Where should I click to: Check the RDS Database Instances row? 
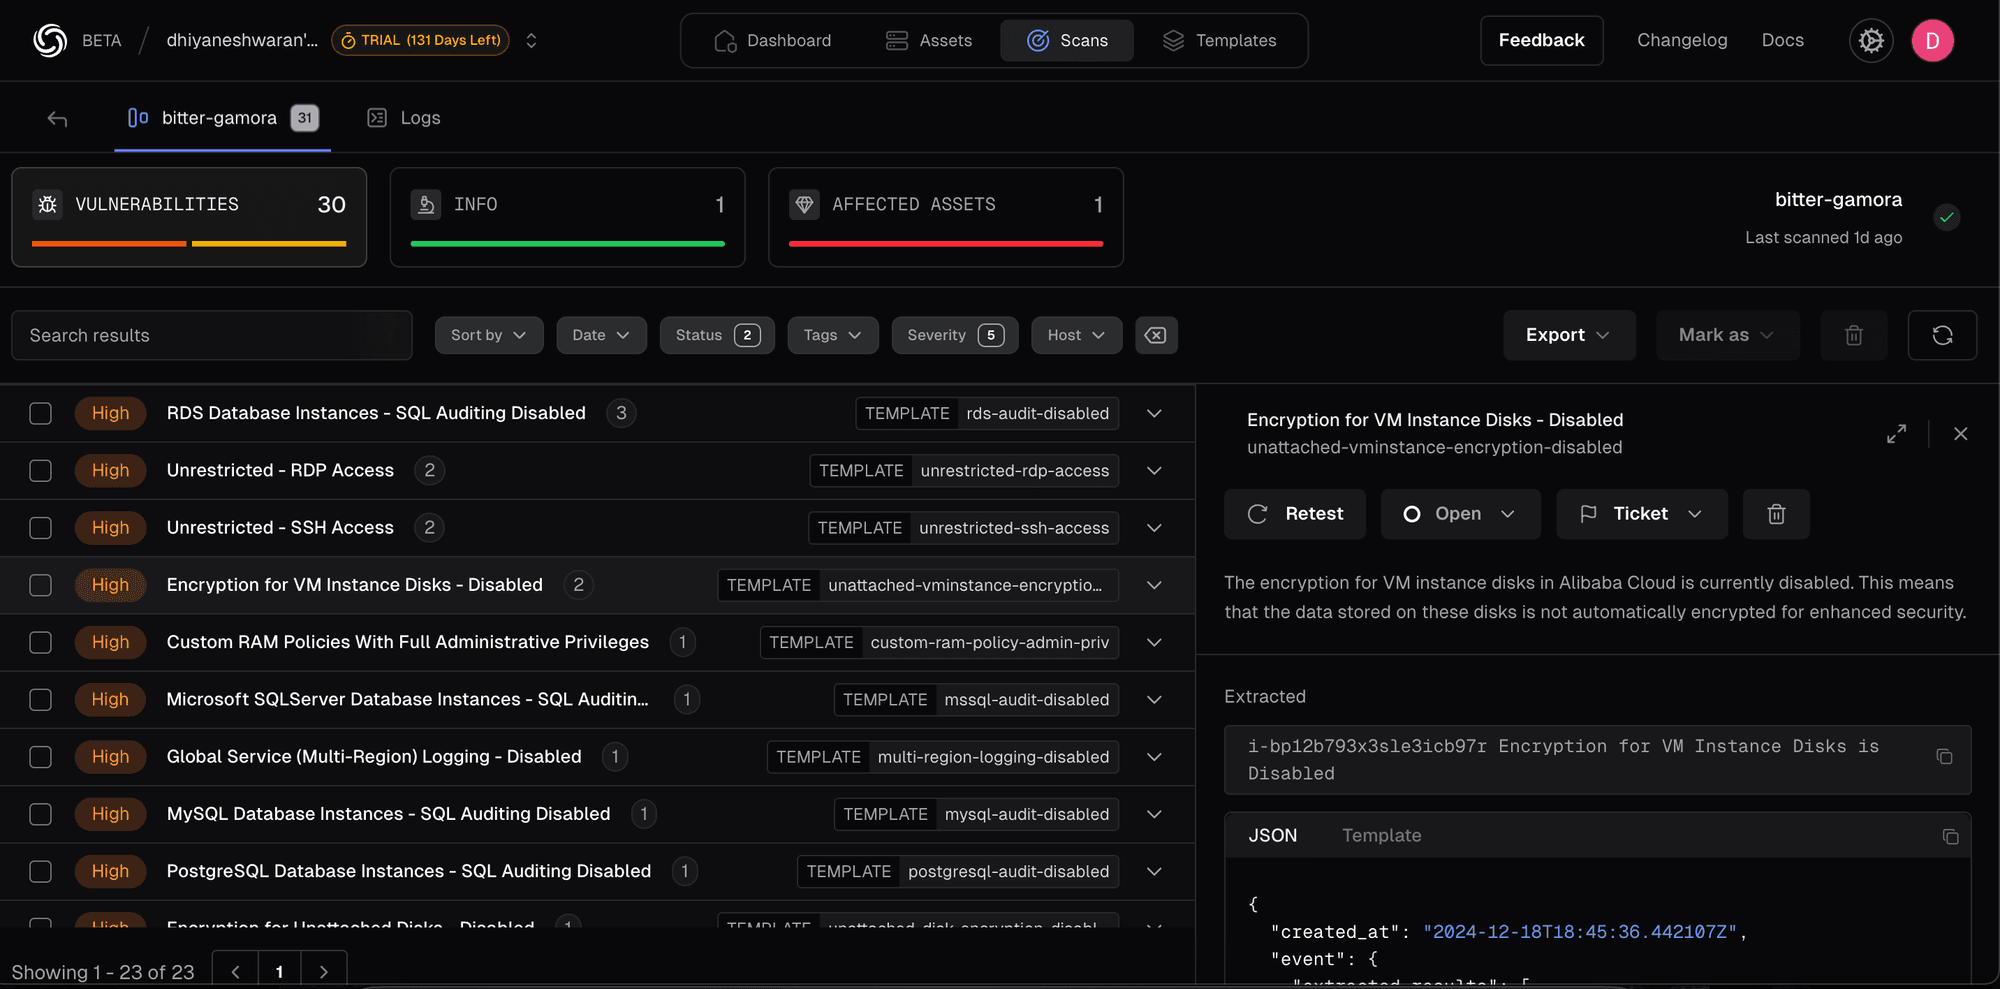[41, 414]
